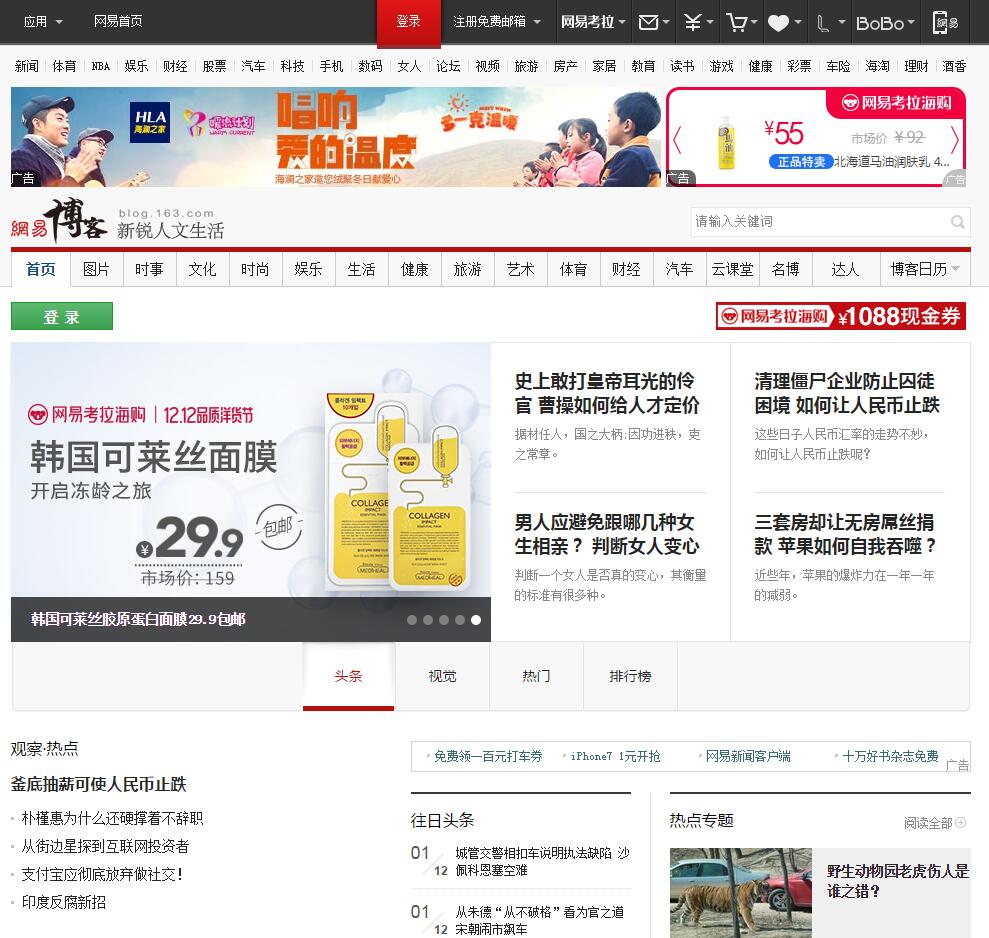
Task: Click 免费领一百元打车券 promo link
Action: coord(488,756)
